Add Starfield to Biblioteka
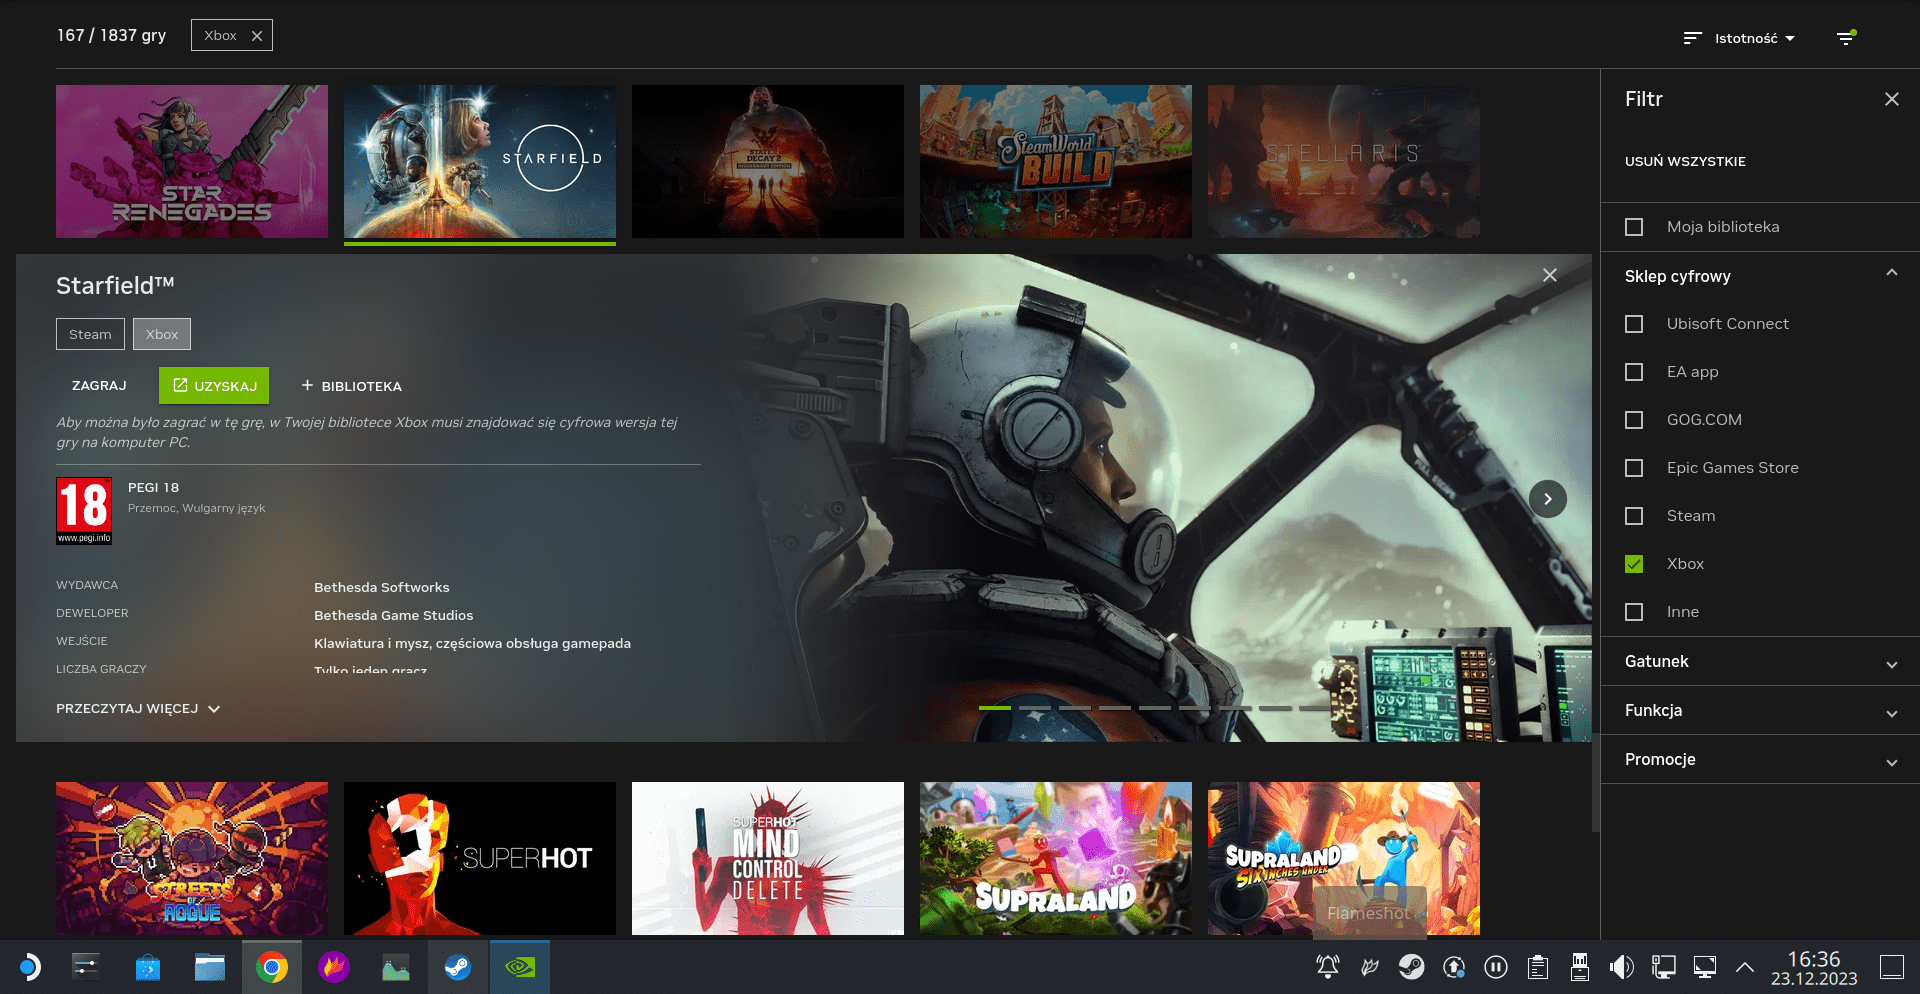 tap(351, 386)
